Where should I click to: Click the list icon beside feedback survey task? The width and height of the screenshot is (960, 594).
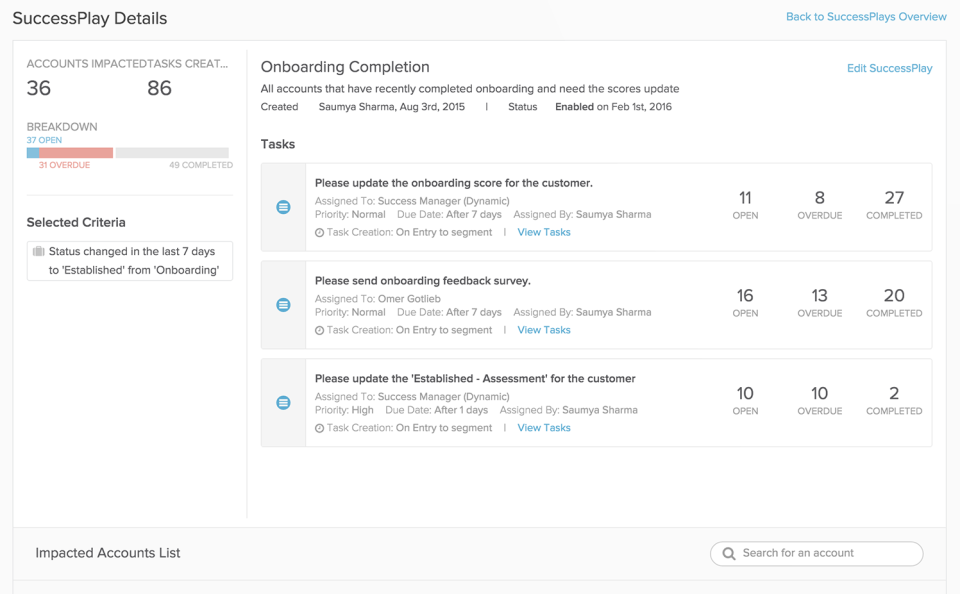pos(283,305)
